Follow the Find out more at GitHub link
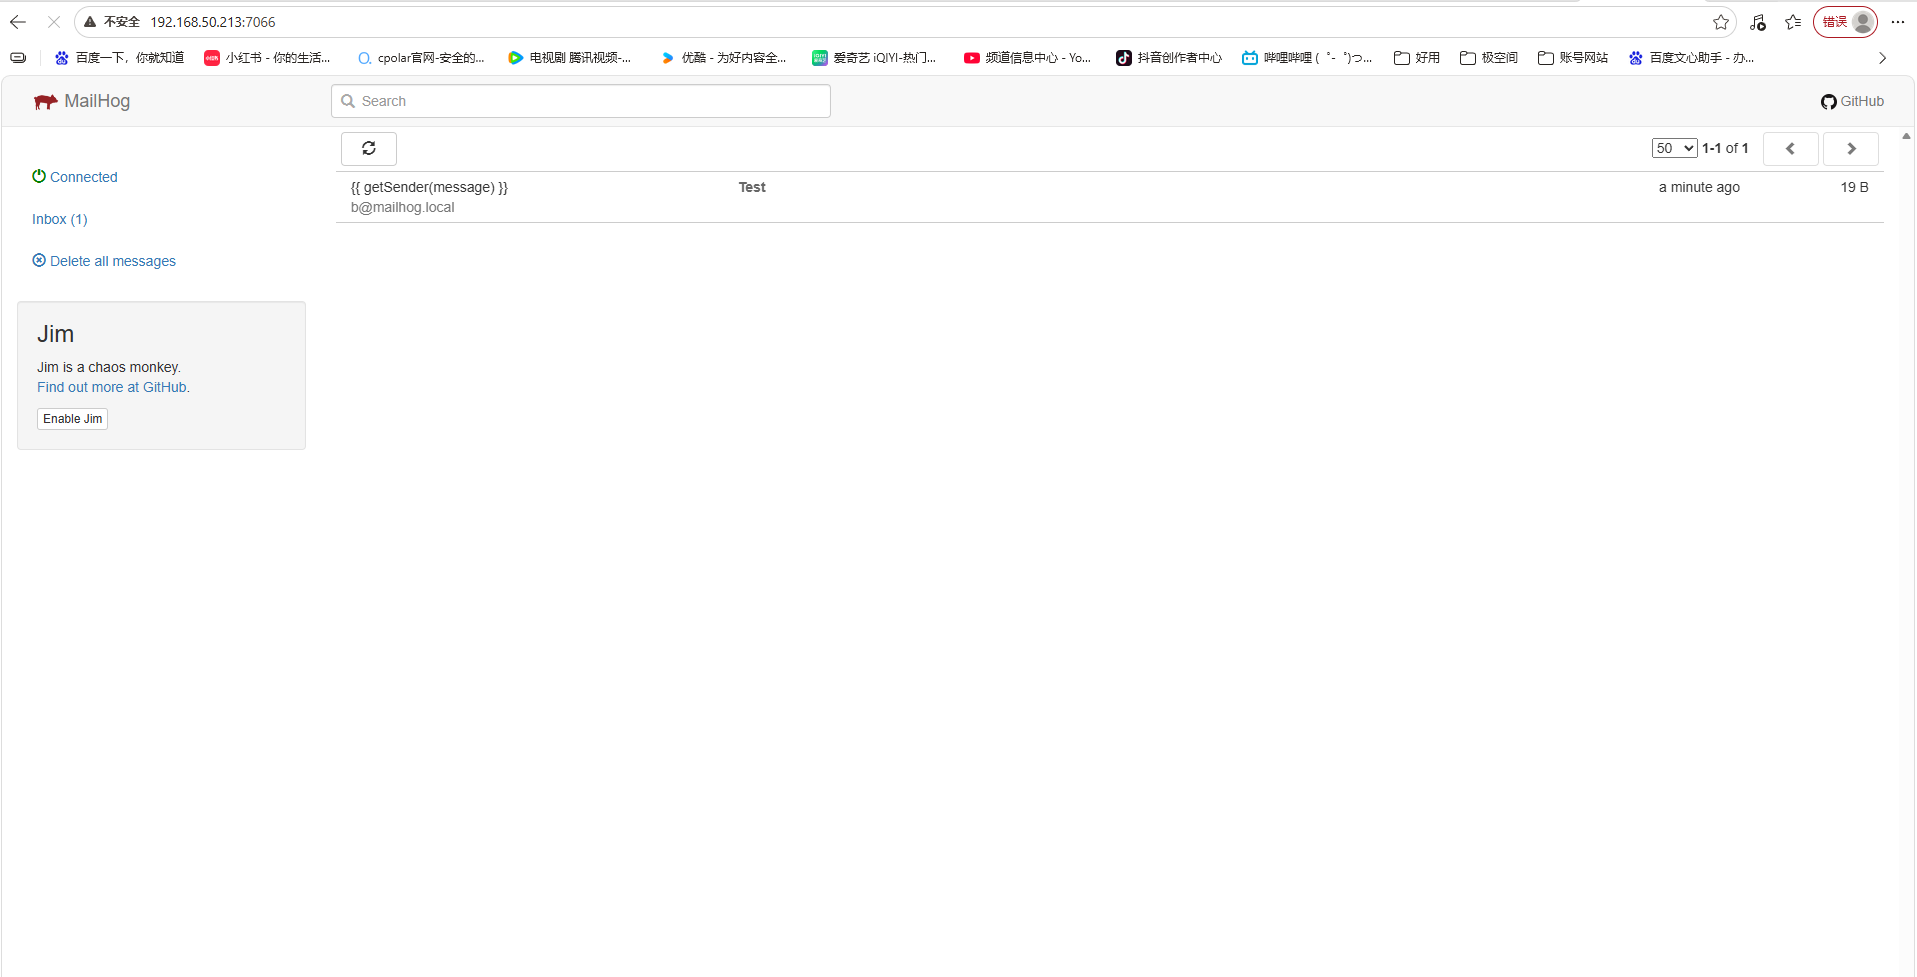 point(112,387)
